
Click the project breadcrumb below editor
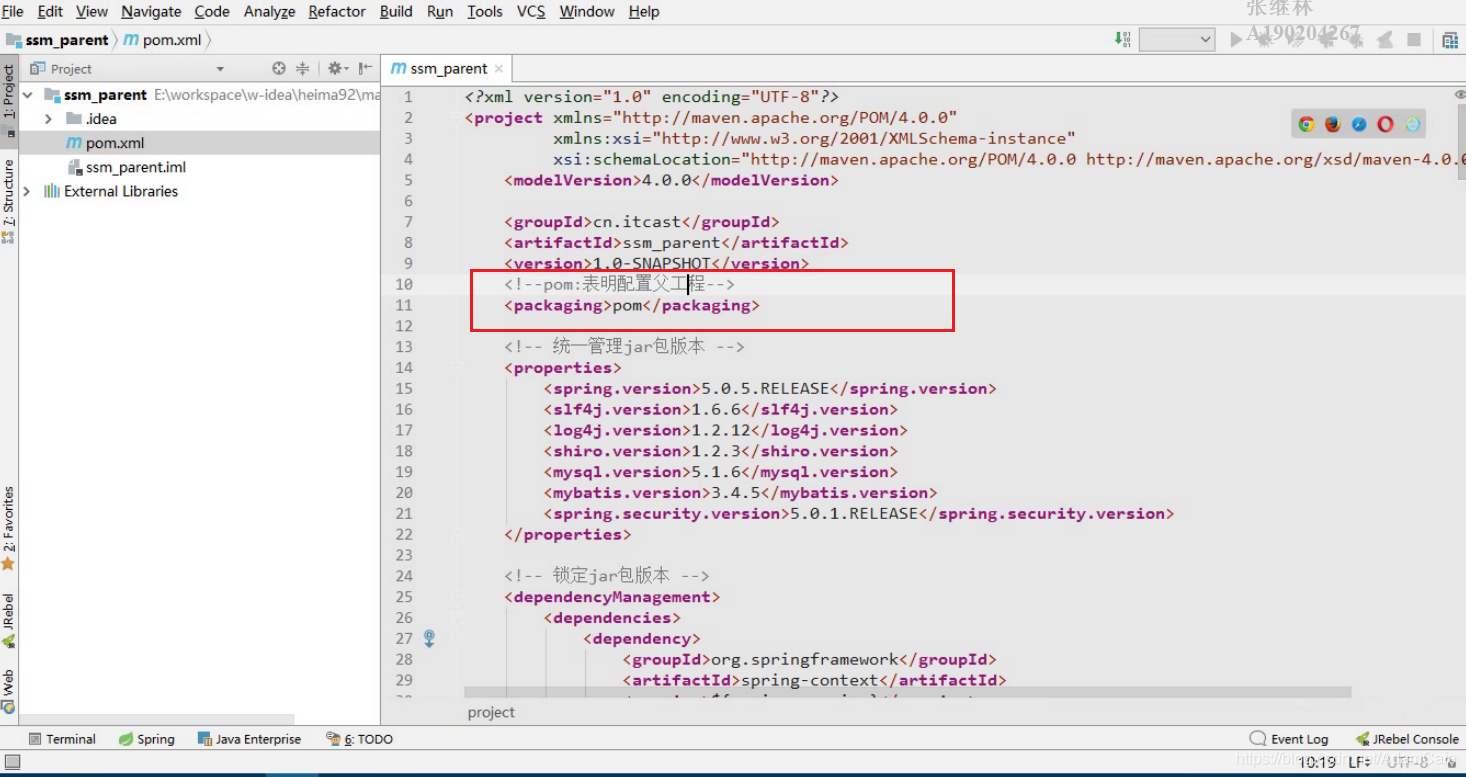coord(491,712)
